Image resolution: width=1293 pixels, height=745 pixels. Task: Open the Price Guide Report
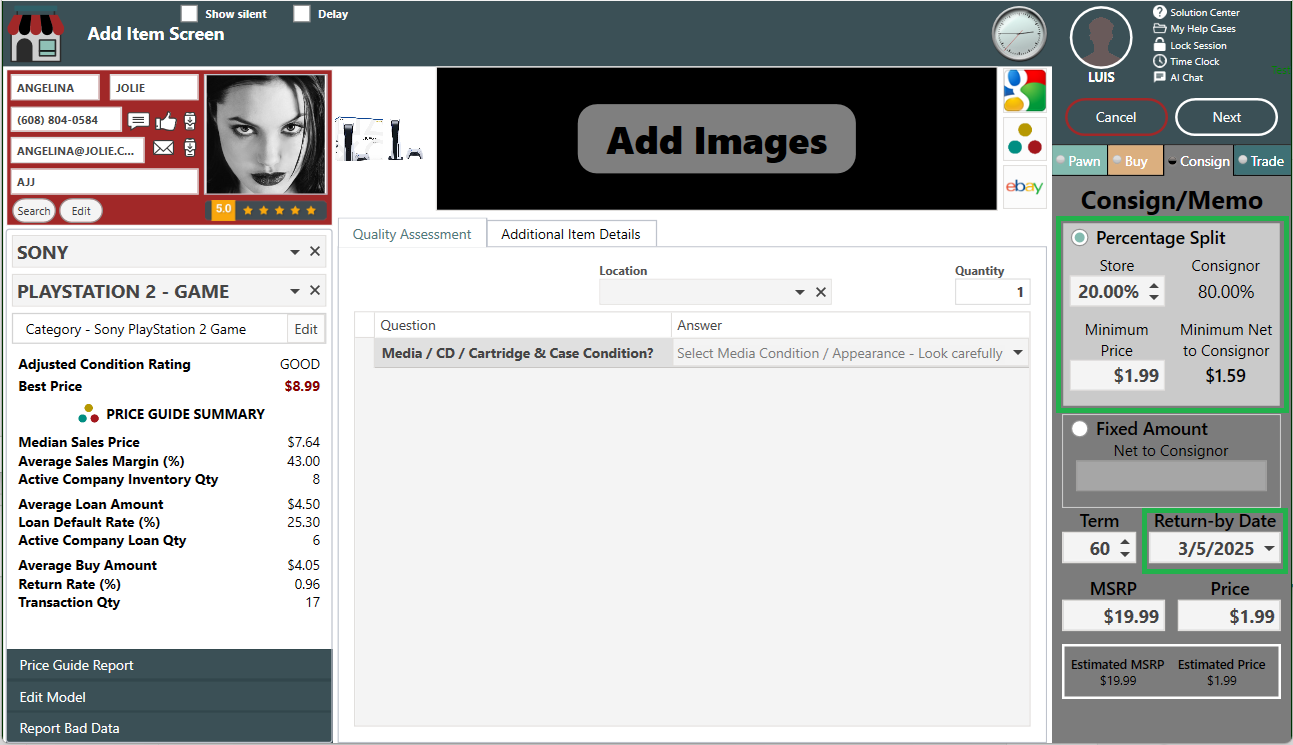point(169,665)
